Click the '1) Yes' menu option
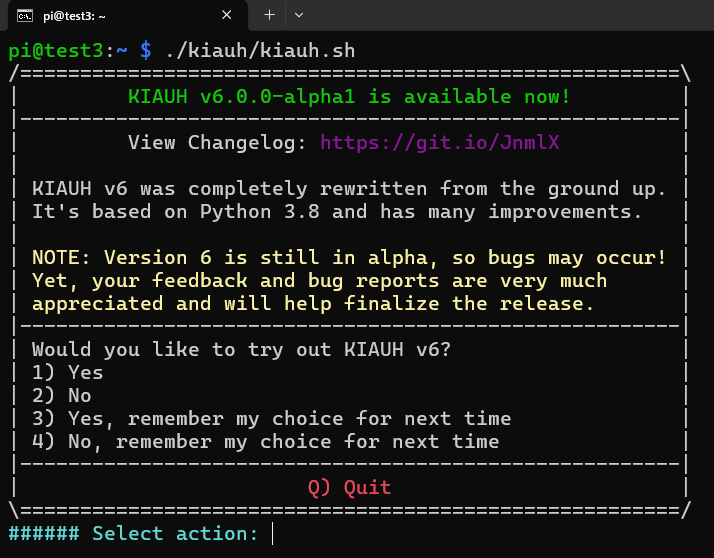The width and height of the screenshot is (714, 558). click(x=68, y=373)
